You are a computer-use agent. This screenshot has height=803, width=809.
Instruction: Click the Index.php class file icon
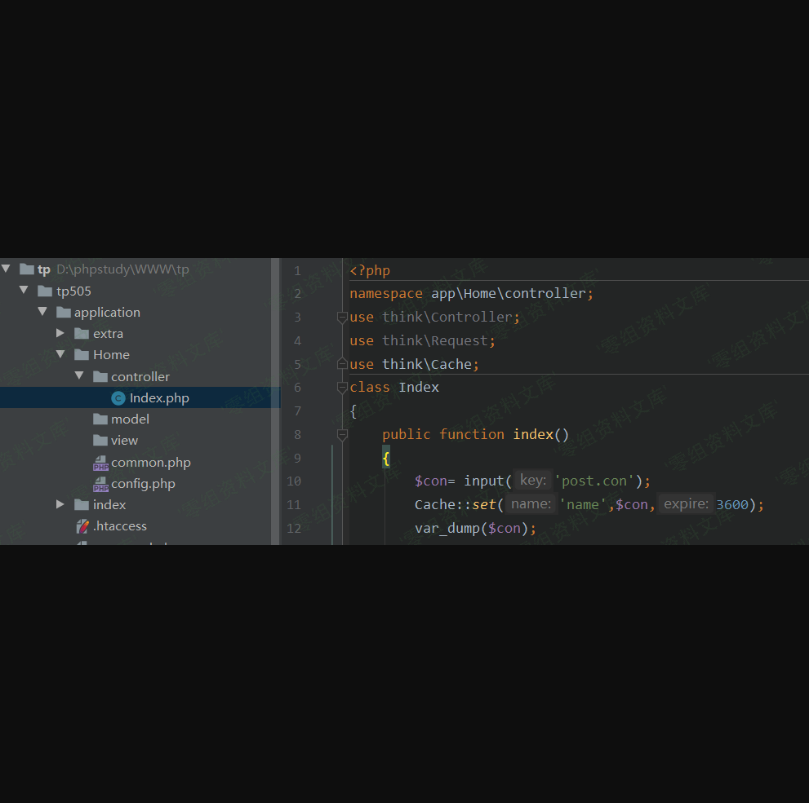click(x=118, y=398)
